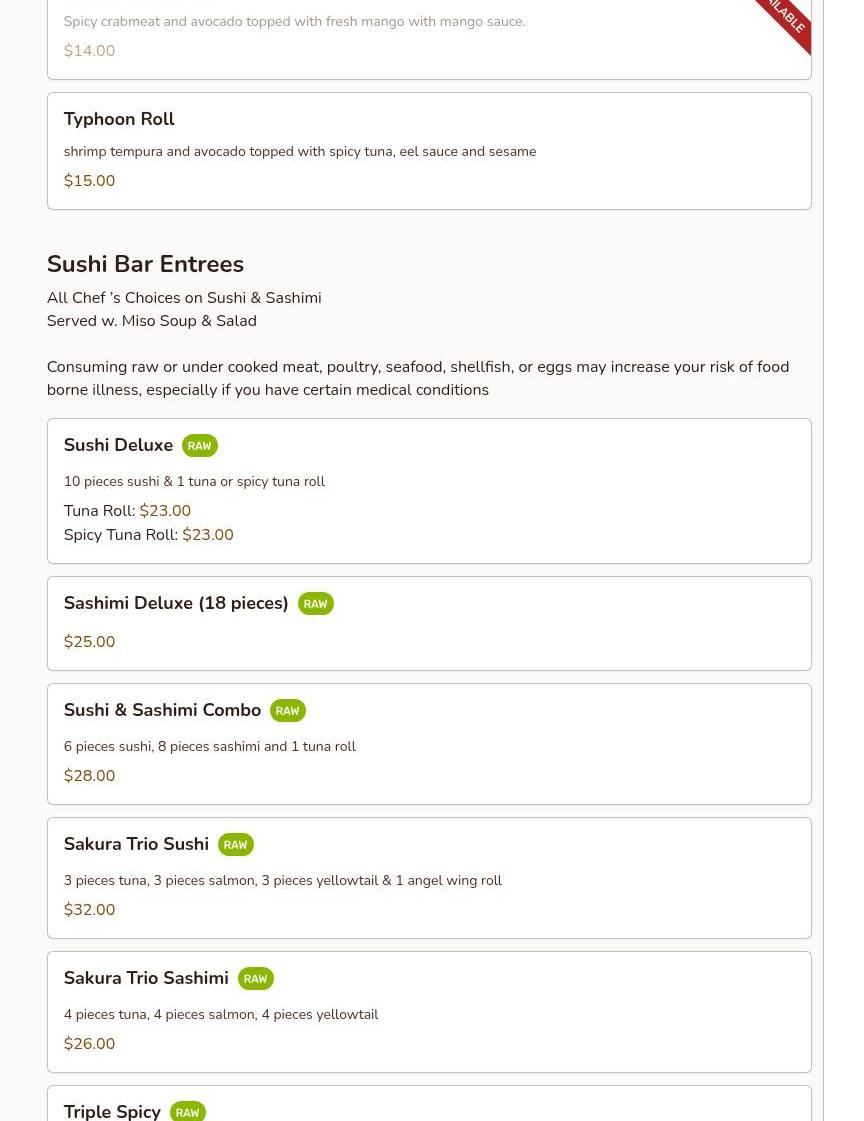Click RAW badge next to Sakura Trio Sashimi
This screenshot has height=1121, width=864.
pyautogui.click(x=255, y=979)
